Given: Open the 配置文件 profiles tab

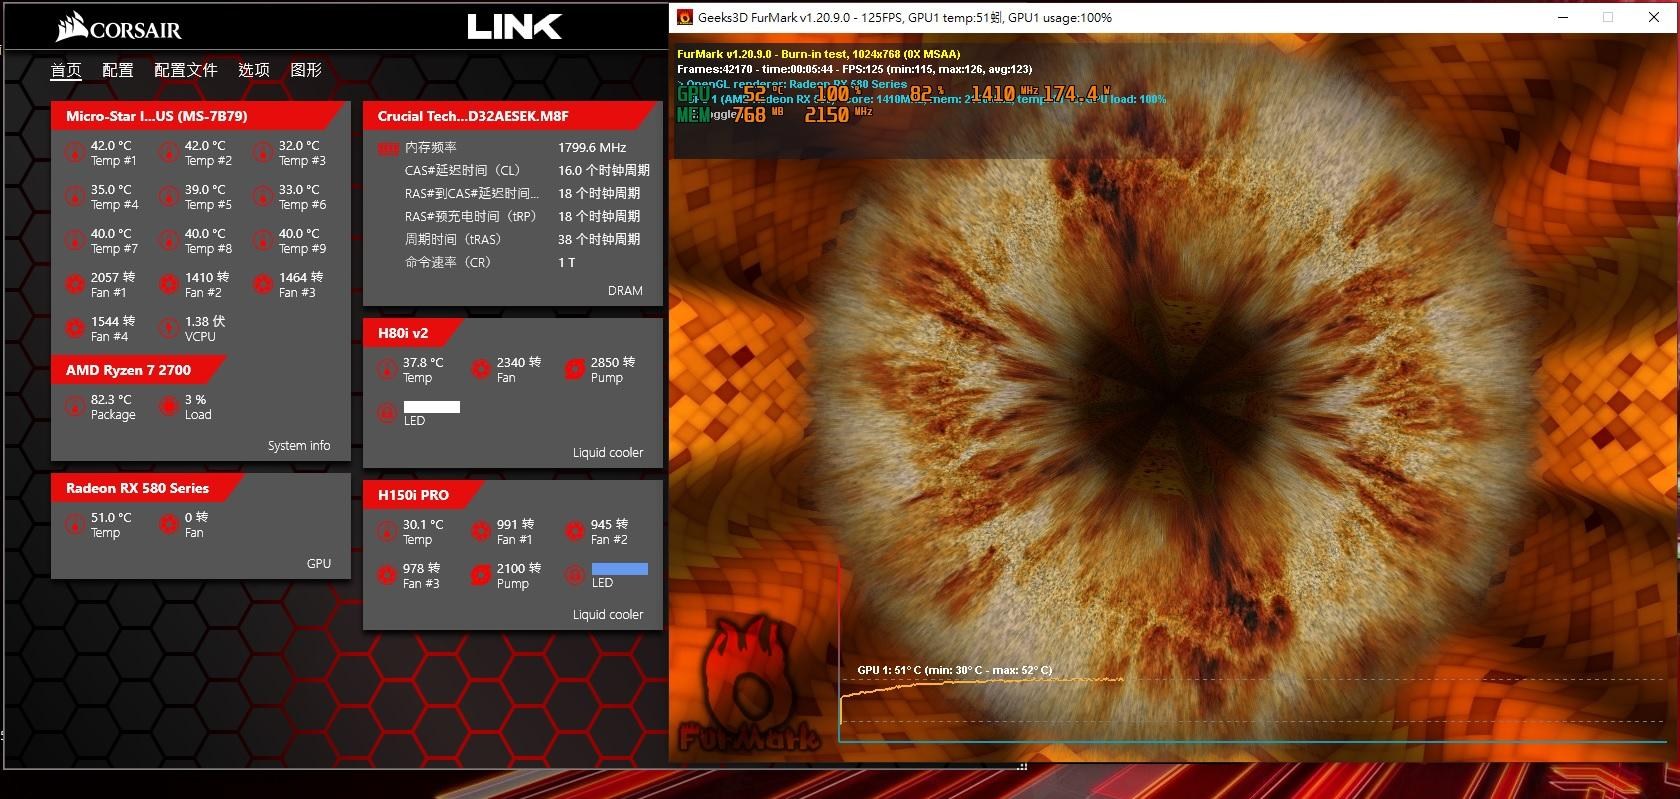Looking at the screenshot, I should [186, 70].
